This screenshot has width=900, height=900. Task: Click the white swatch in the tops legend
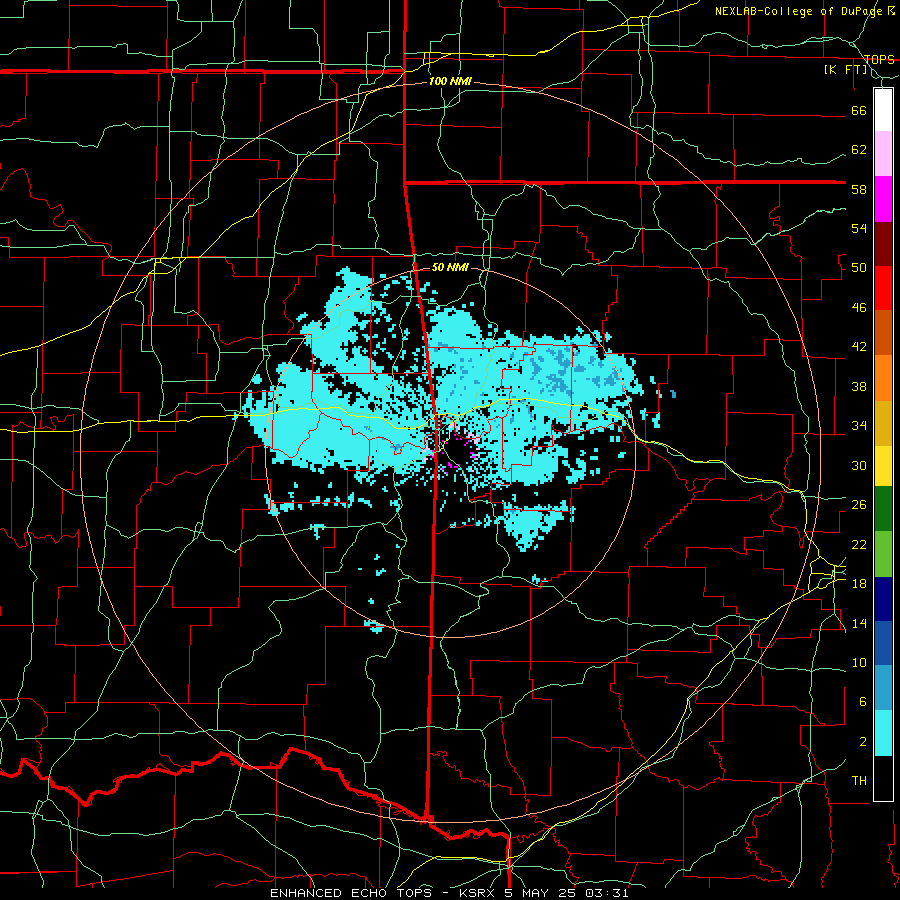point(883,110)
